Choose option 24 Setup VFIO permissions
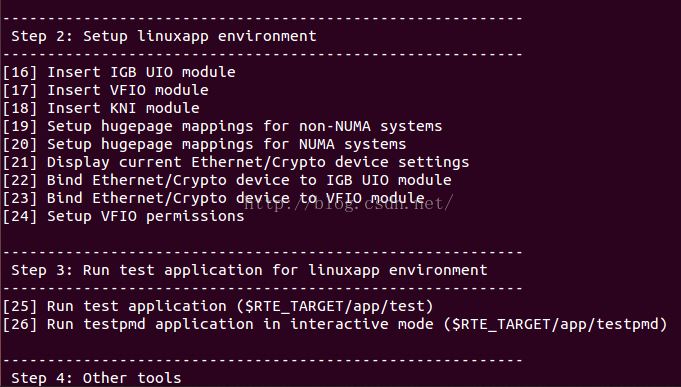The image size is (681, 387). [x=124, y=216]
